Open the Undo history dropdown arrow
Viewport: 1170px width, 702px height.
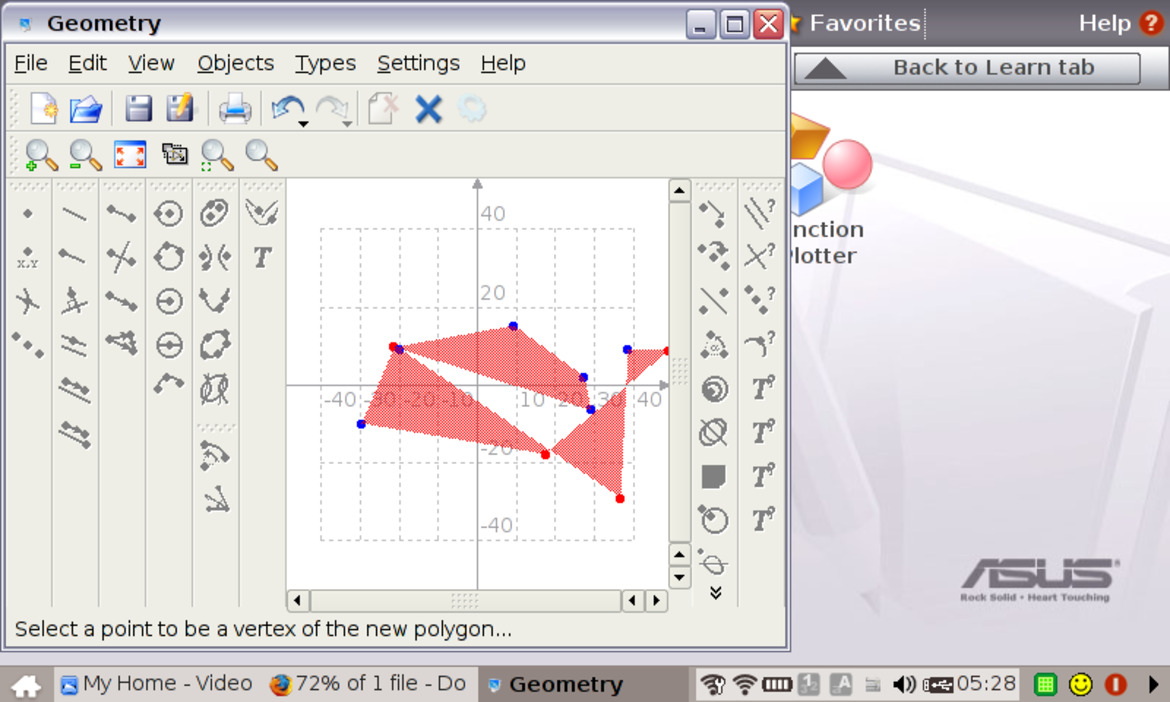tap(304, 124)
